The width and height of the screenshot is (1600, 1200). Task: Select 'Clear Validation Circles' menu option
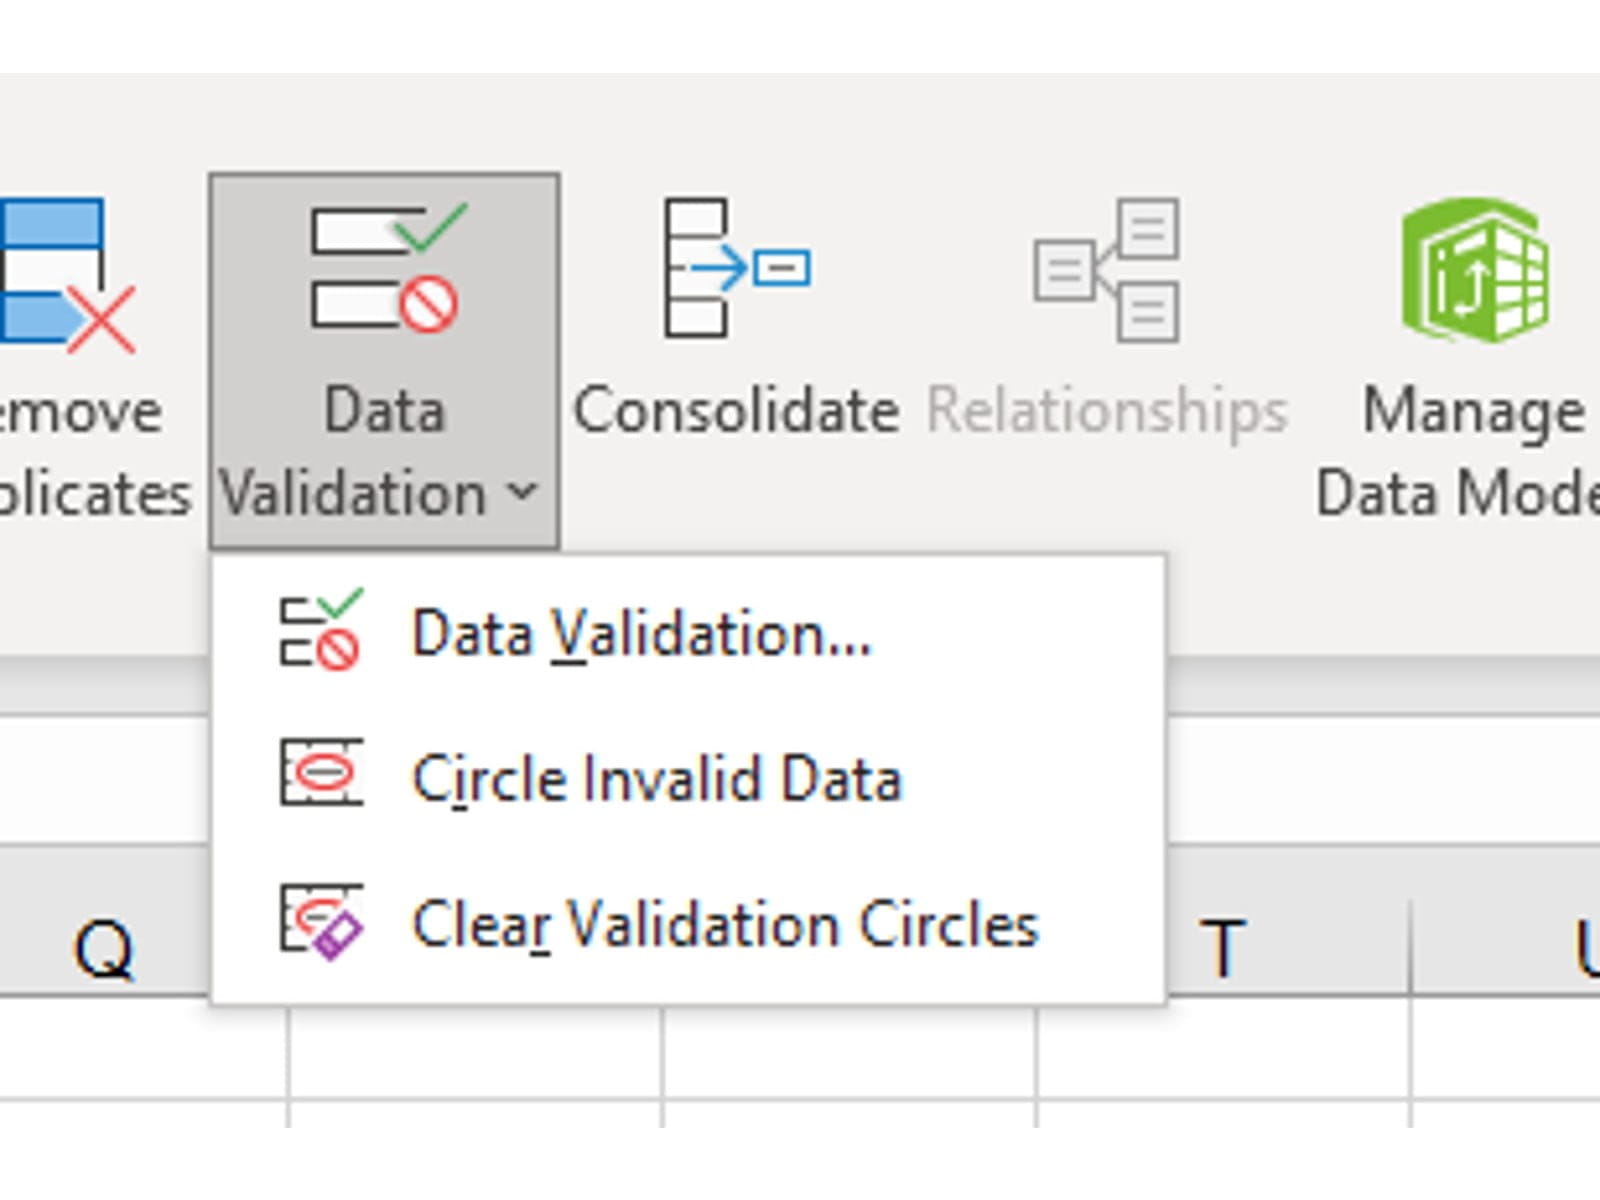(x=725, y=924)
